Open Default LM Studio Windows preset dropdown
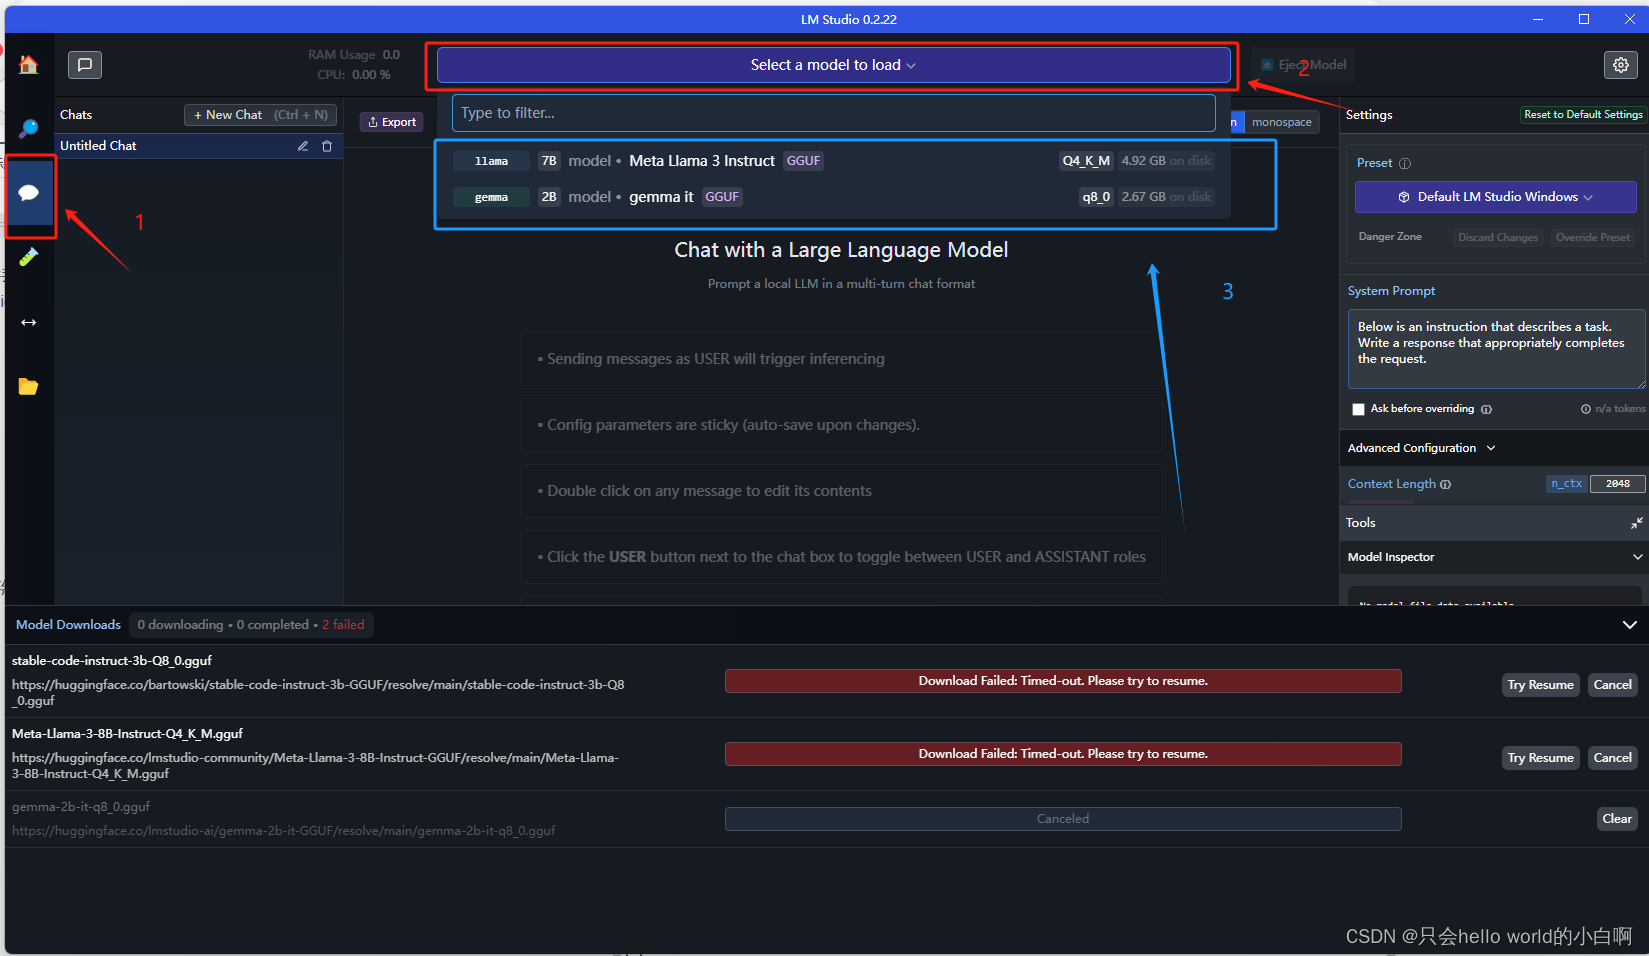This screenshot has height=956, width=1649. click(x=1495, y=197)
